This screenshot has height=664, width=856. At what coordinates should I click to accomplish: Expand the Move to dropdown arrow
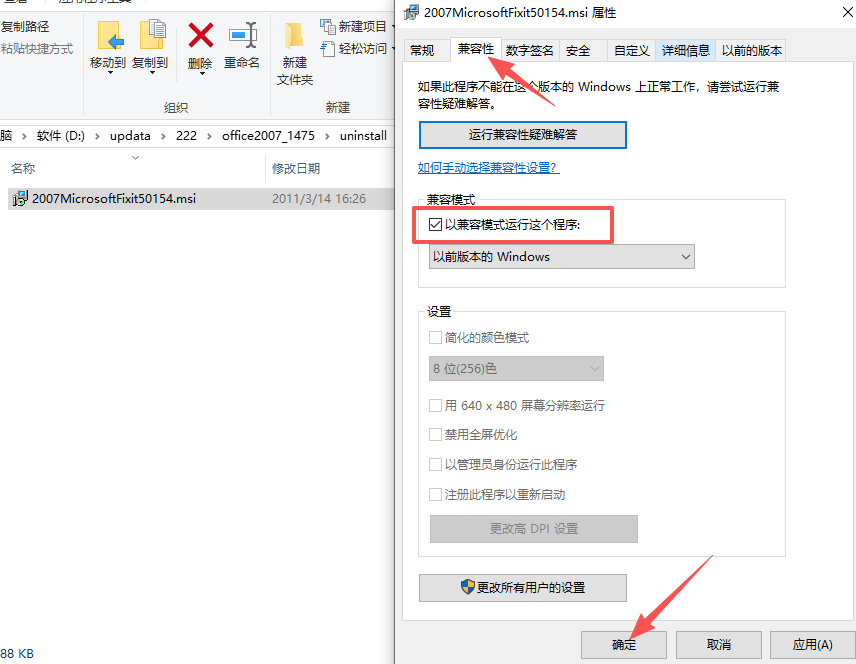pos(110,73)
